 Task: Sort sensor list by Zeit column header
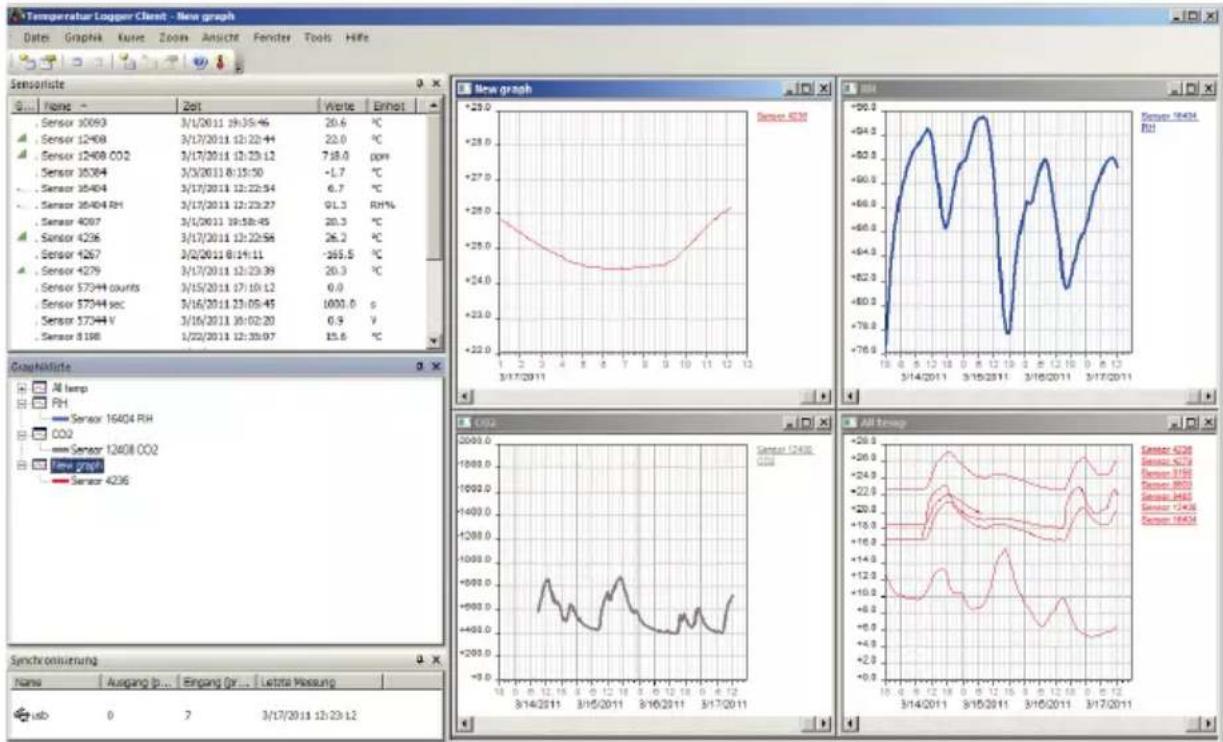pos(245,105)
